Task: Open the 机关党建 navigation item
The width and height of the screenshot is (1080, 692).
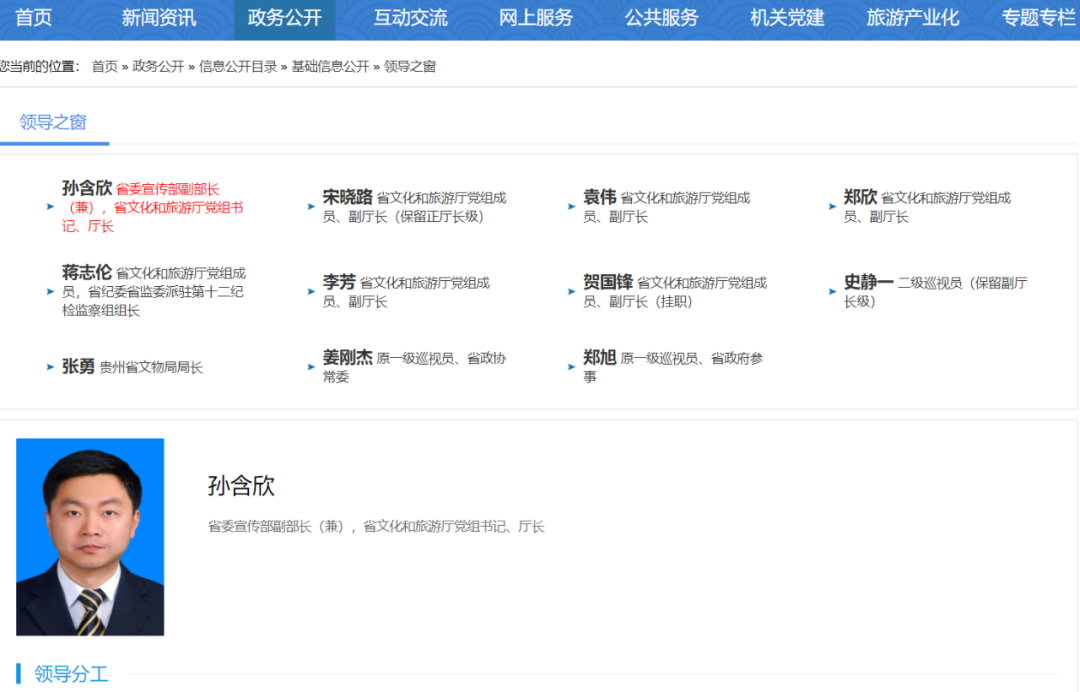Action: [787, 17]
